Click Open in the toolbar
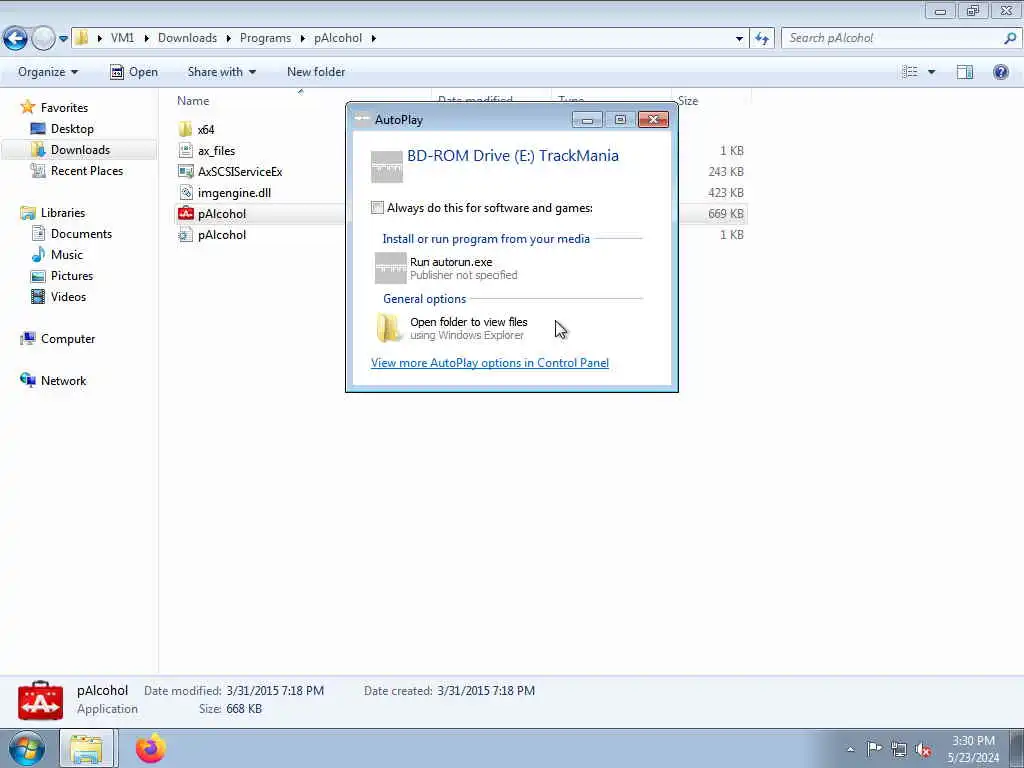The height and width of the screenshot is (768, 1024). click(x=134, y=72)
